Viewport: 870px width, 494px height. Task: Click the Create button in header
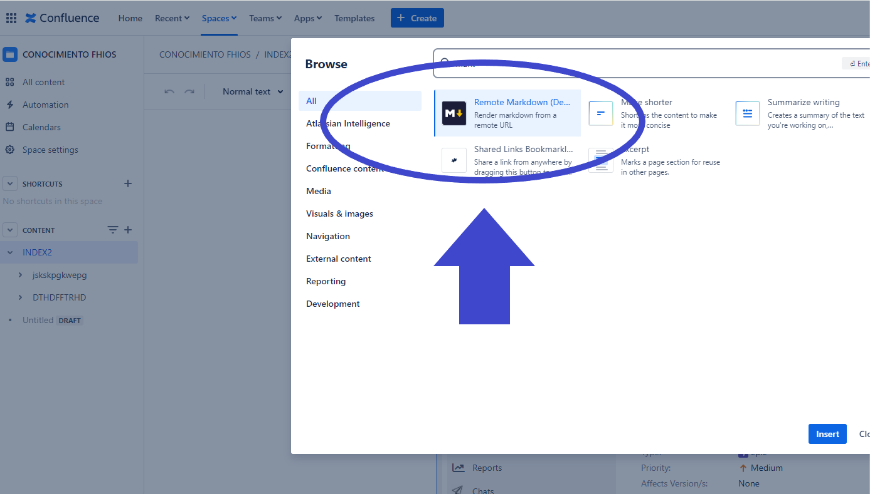(417, 18)
